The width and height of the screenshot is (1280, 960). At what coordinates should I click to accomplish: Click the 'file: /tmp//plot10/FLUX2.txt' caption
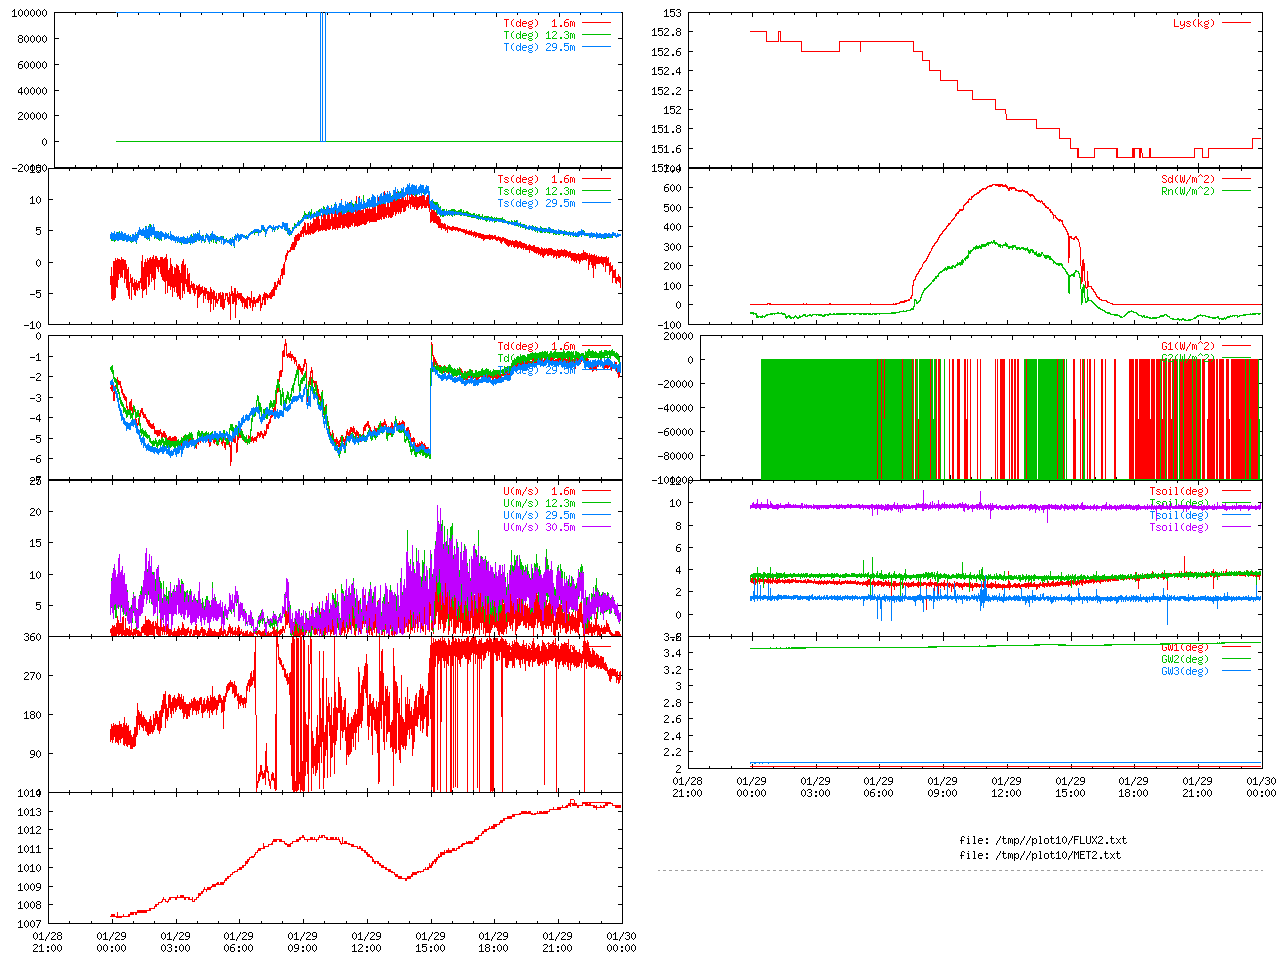coord(1043,840)
